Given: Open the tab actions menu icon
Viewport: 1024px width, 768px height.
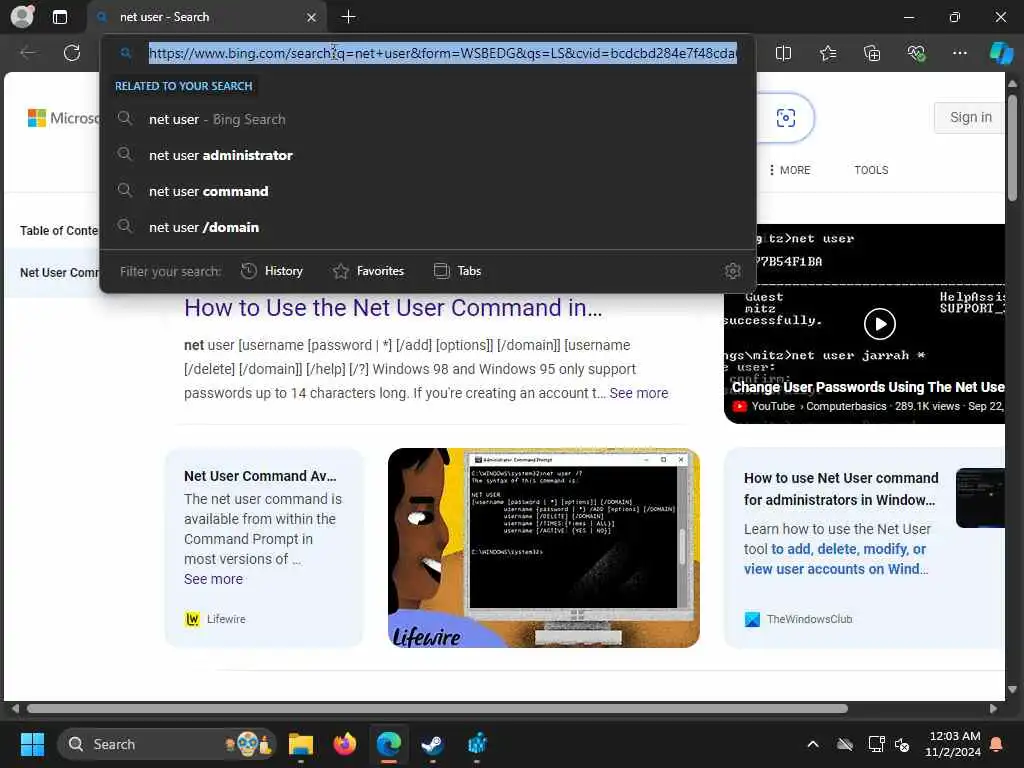Looking at the screenshot, I should [59, 17].
